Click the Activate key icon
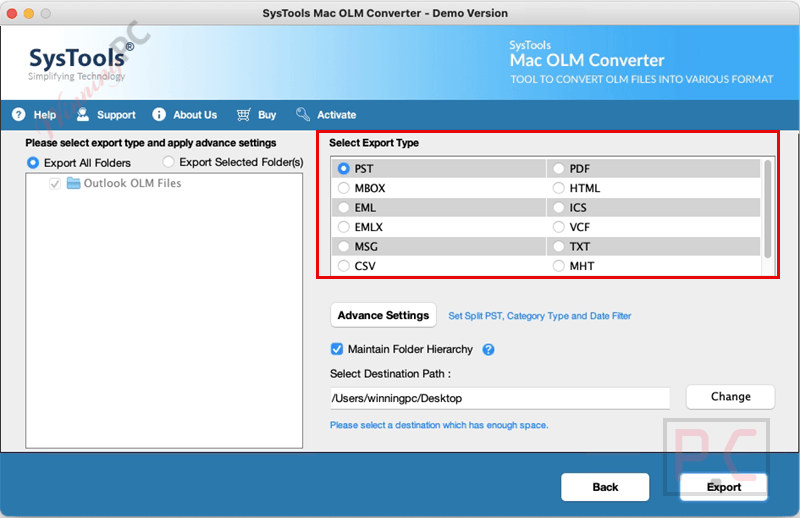800x518 pixels. click(303, 114)
